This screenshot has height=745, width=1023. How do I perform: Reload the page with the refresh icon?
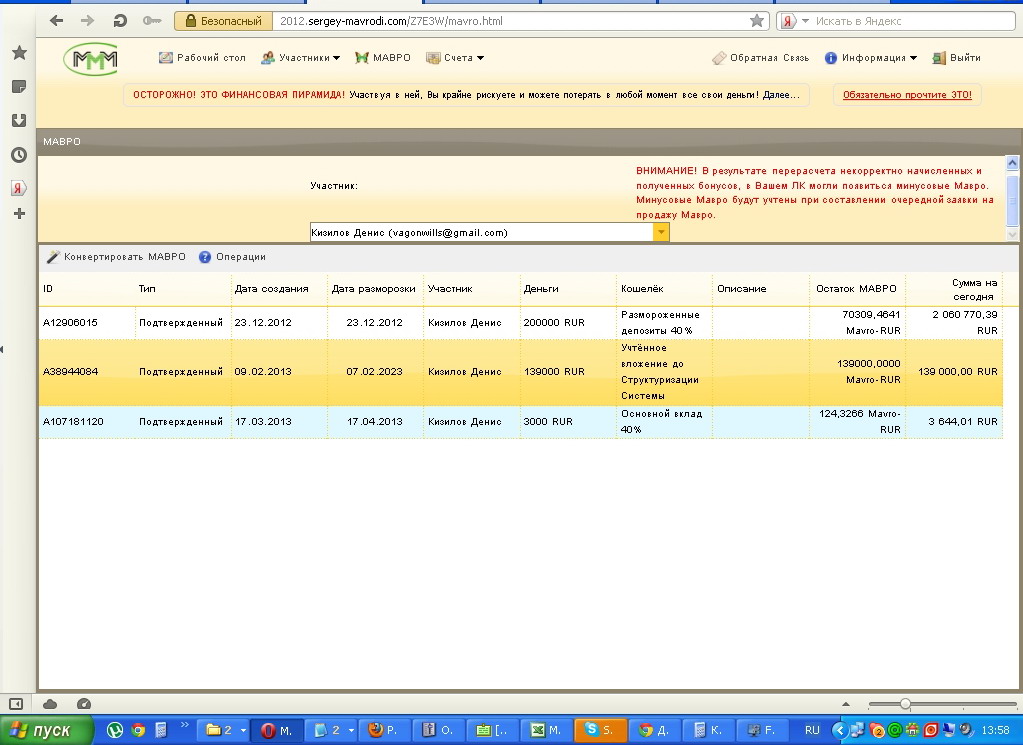click(x=120, y=21)
